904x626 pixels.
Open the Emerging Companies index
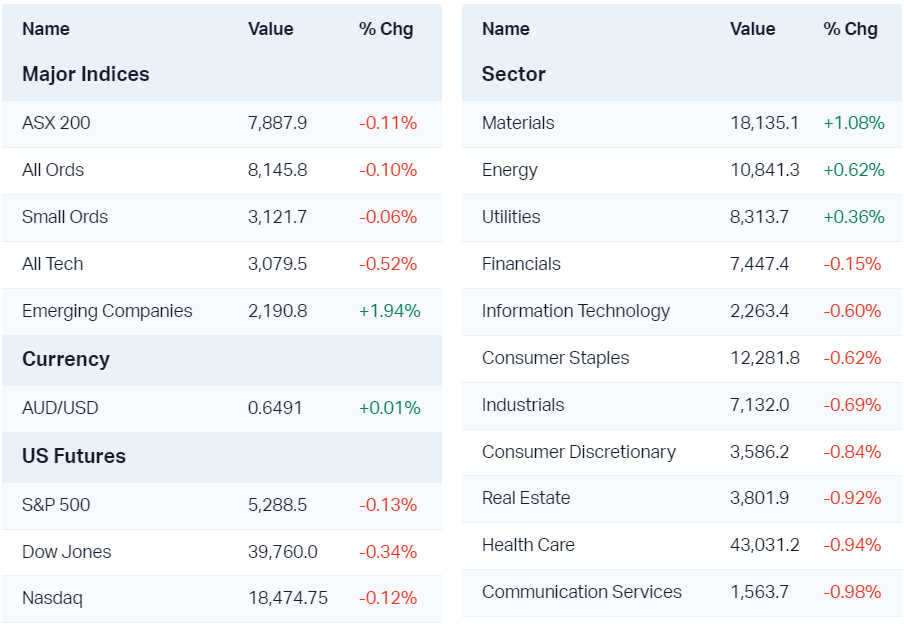click(107, 311)
